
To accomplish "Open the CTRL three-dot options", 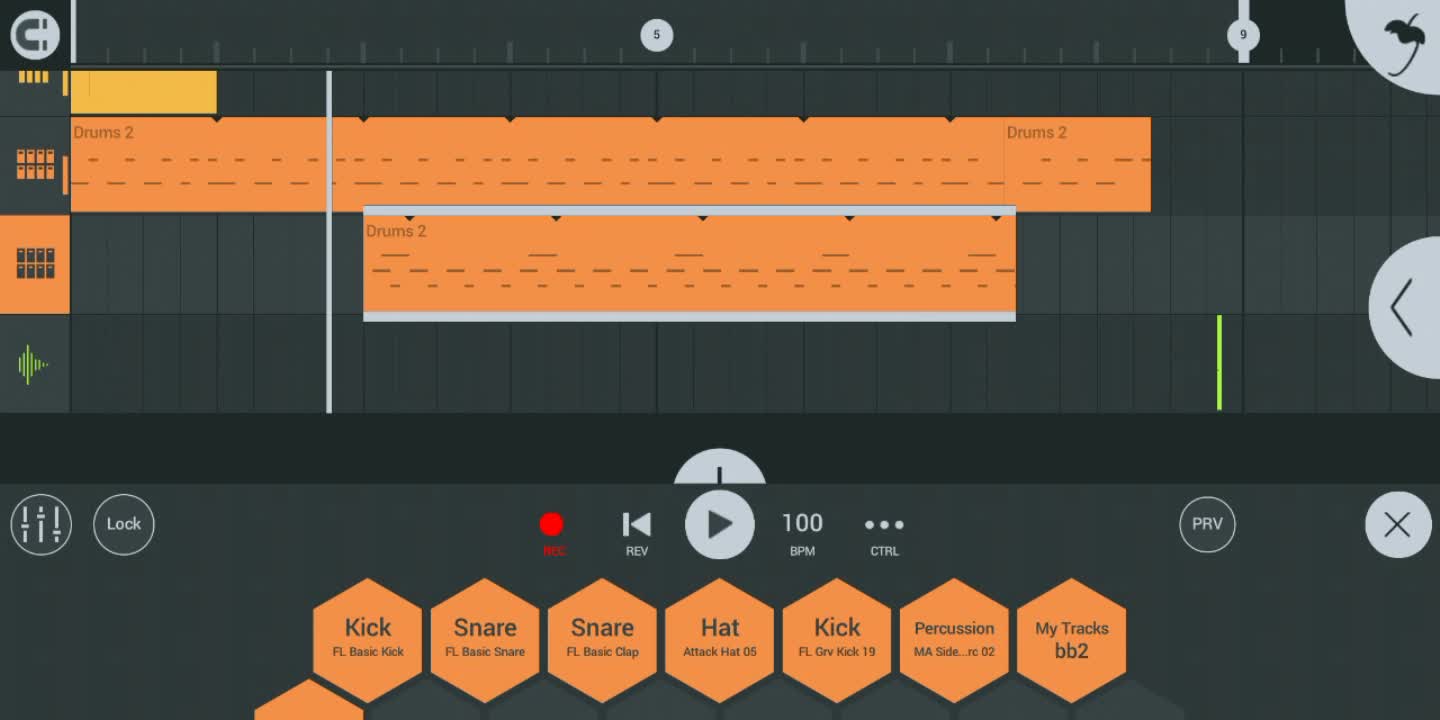I will tap(884, 533).
